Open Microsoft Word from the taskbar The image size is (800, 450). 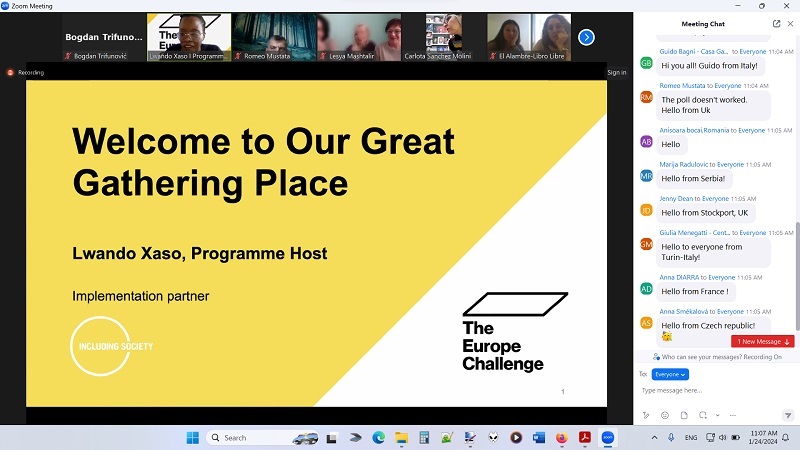(539, 438)
